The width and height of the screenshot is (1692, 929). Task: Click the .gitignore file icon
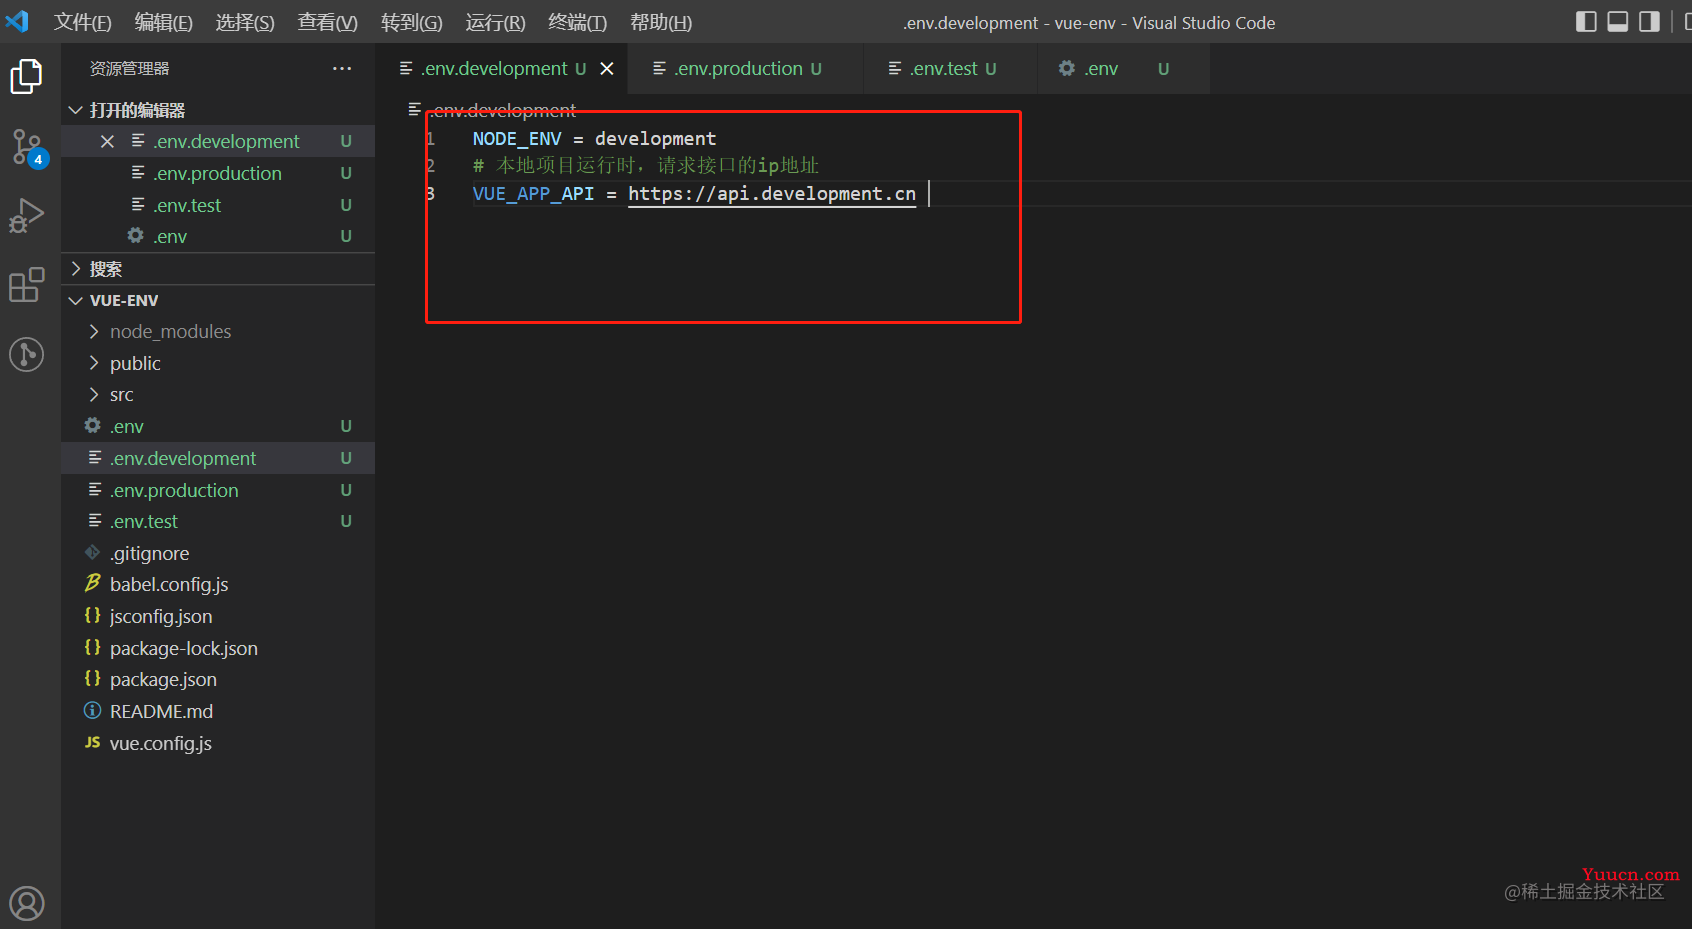point(92,552)
